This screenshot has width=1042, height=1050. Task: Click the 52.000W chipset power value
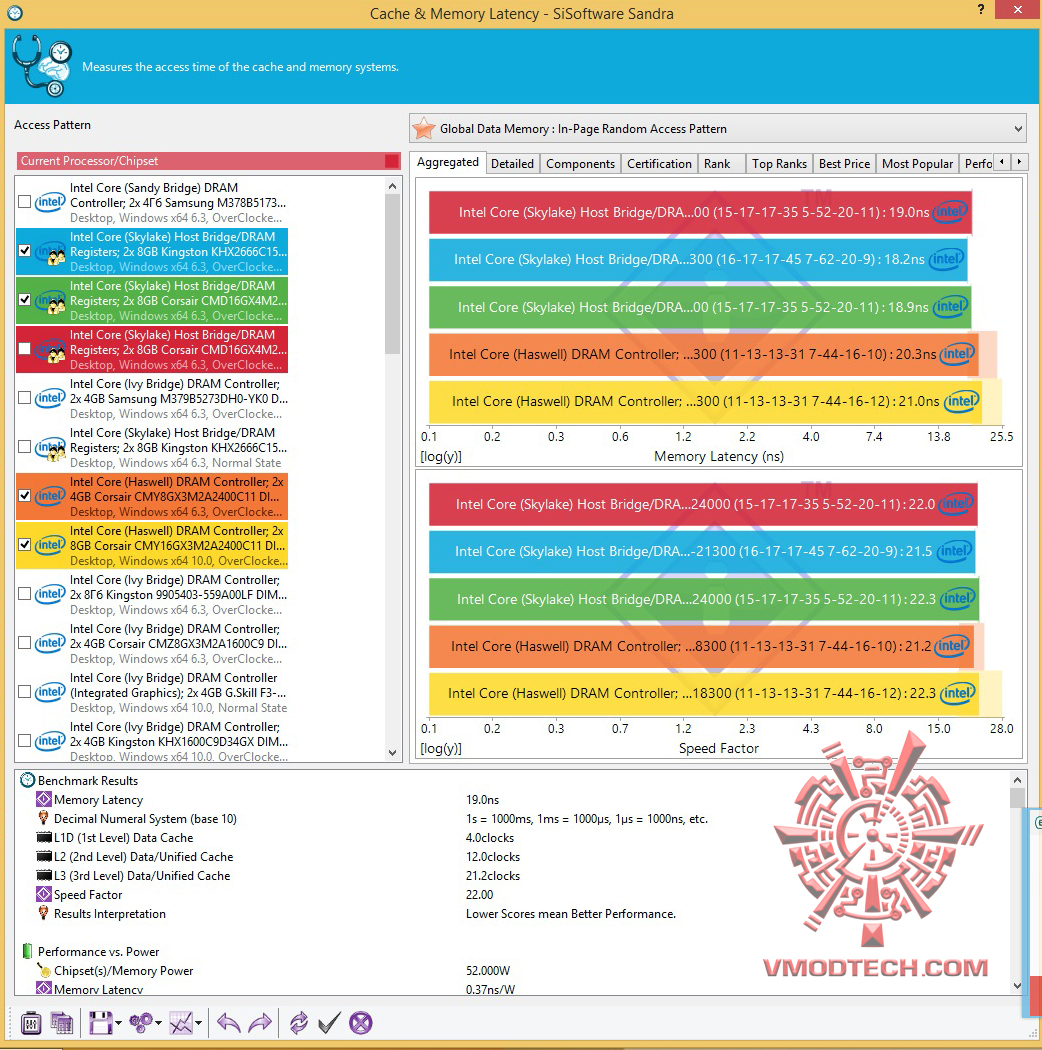(x=488, y=970)
